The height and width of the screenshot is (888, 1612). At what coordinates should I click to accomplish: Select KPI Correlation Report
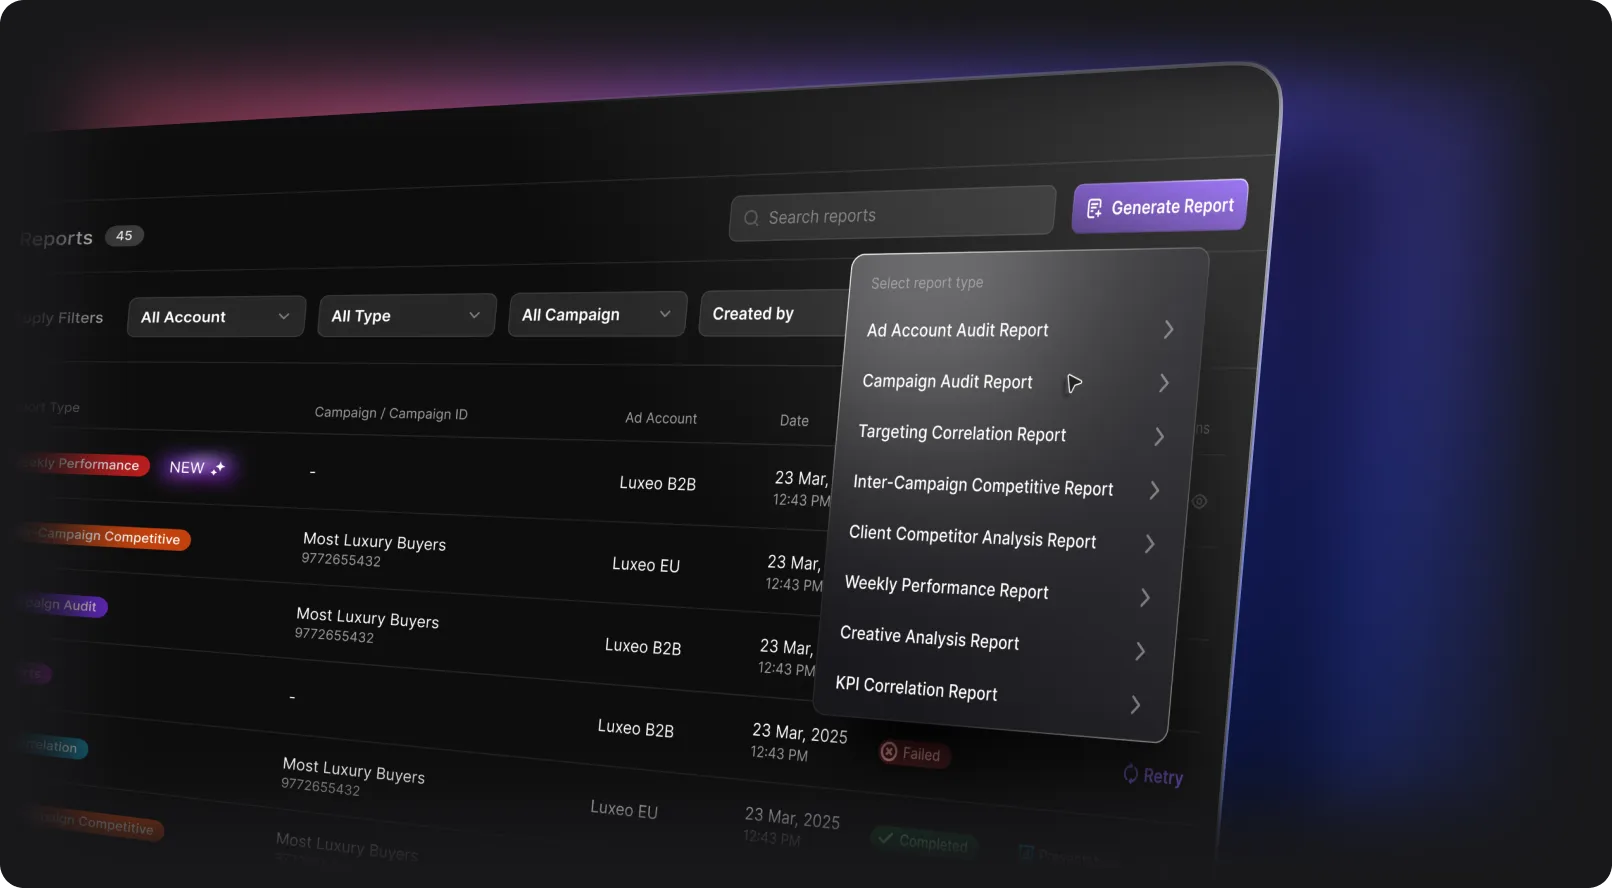[x=916, y=689]
